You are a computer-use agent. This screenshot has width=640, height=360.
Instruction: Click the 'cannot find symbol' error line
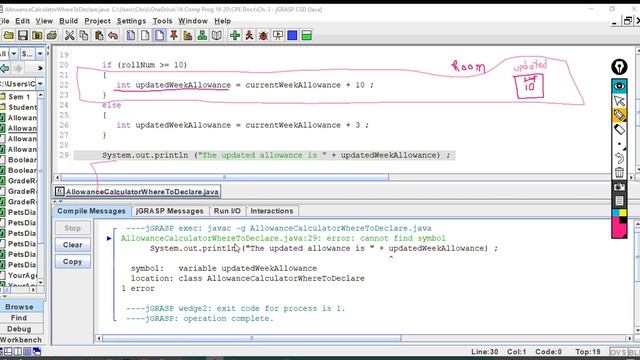click(283, 238)
